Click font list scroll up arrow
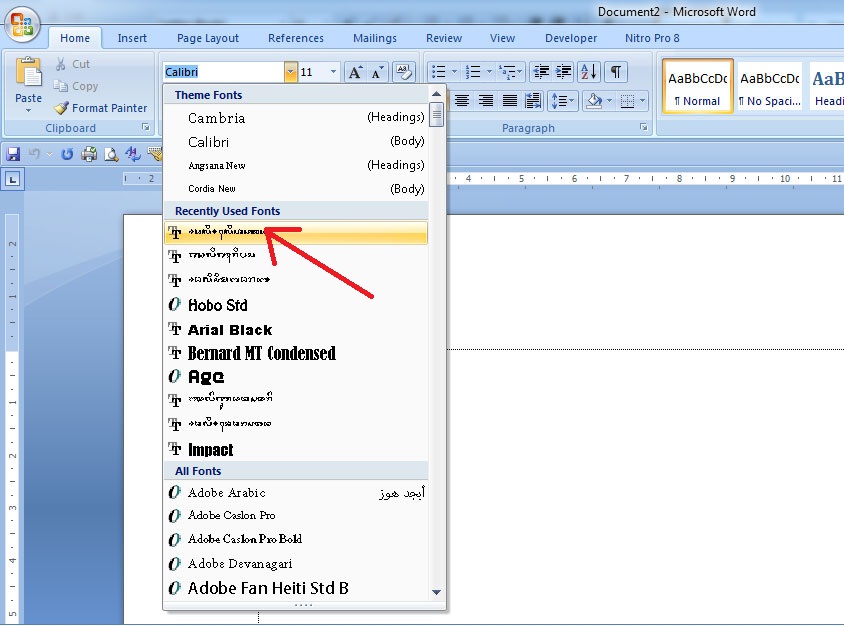The width and height of the screenshot is (844, 626). pyautogui.click(x=437, y=94)
